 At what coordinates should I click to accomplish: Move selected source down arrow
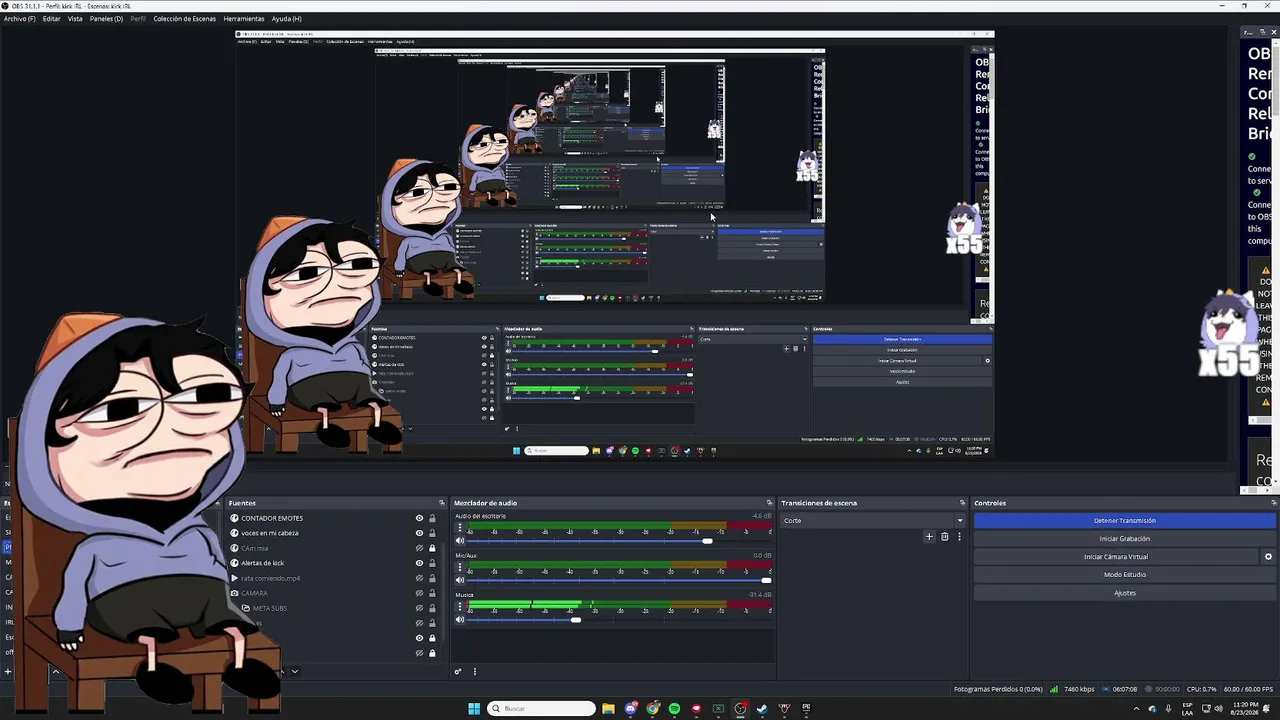pos(295,671)
